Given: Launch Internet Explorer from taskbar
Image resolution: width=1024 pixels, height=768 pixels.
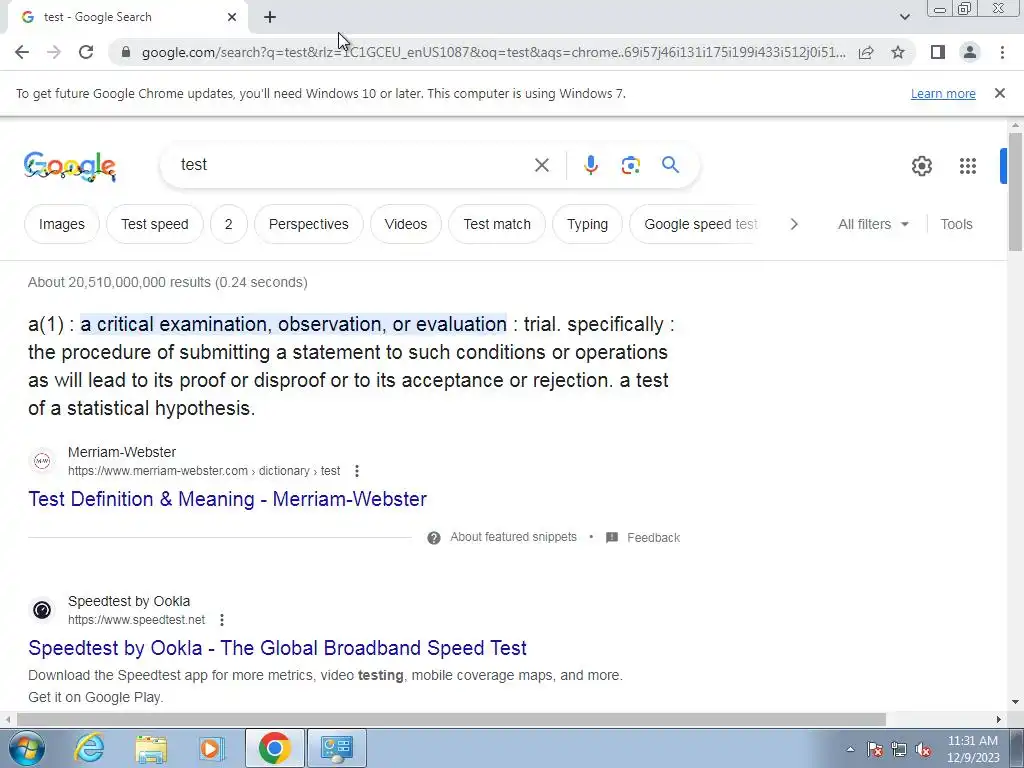Looking at the screenshot, I should pyautogui.click(x=89, y=748).
